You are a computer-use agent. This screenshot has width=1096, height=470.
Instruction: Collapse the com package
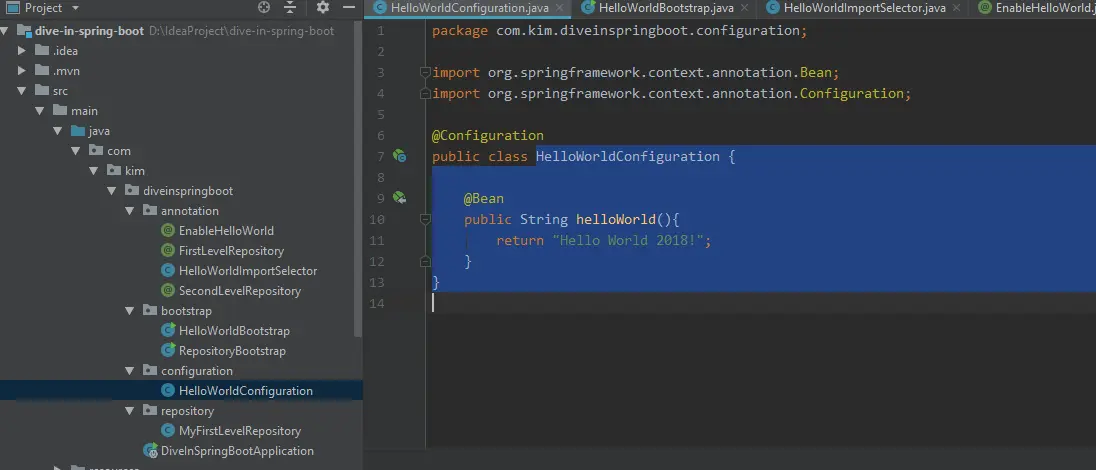coord(75,151)
